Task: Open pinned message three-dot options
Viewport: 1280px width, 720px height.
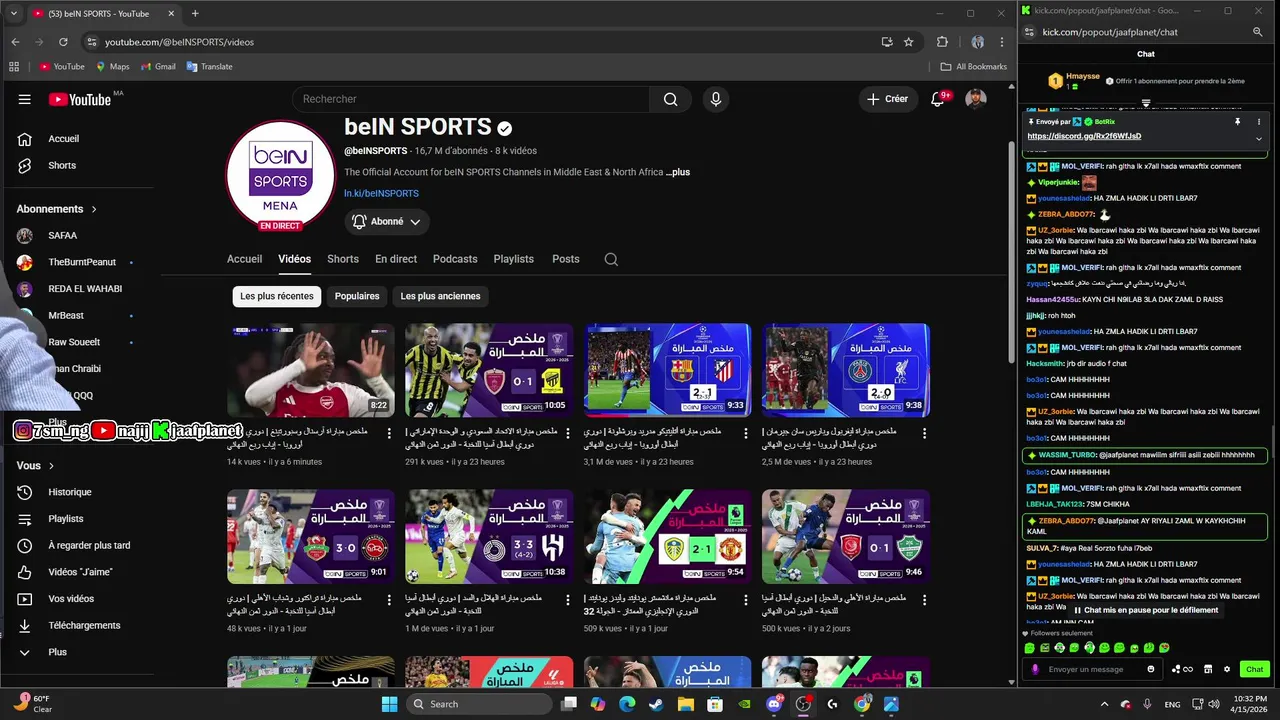Action: [1259, 122]
